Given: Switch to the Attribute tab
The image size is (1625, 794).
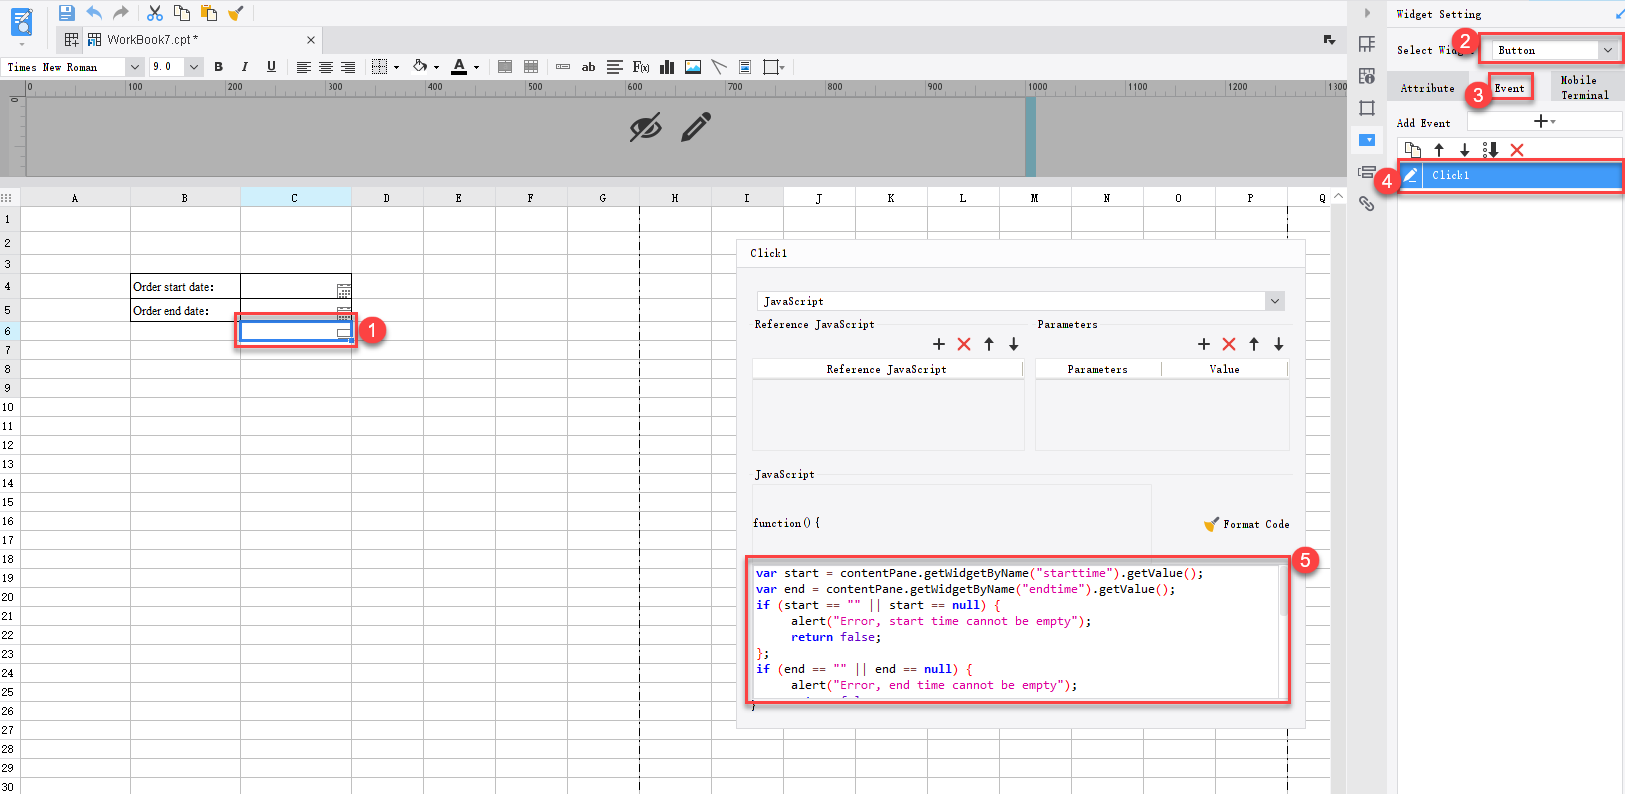Looking at the screenshot, I should pyautogui.click(x=1427, y=88).
